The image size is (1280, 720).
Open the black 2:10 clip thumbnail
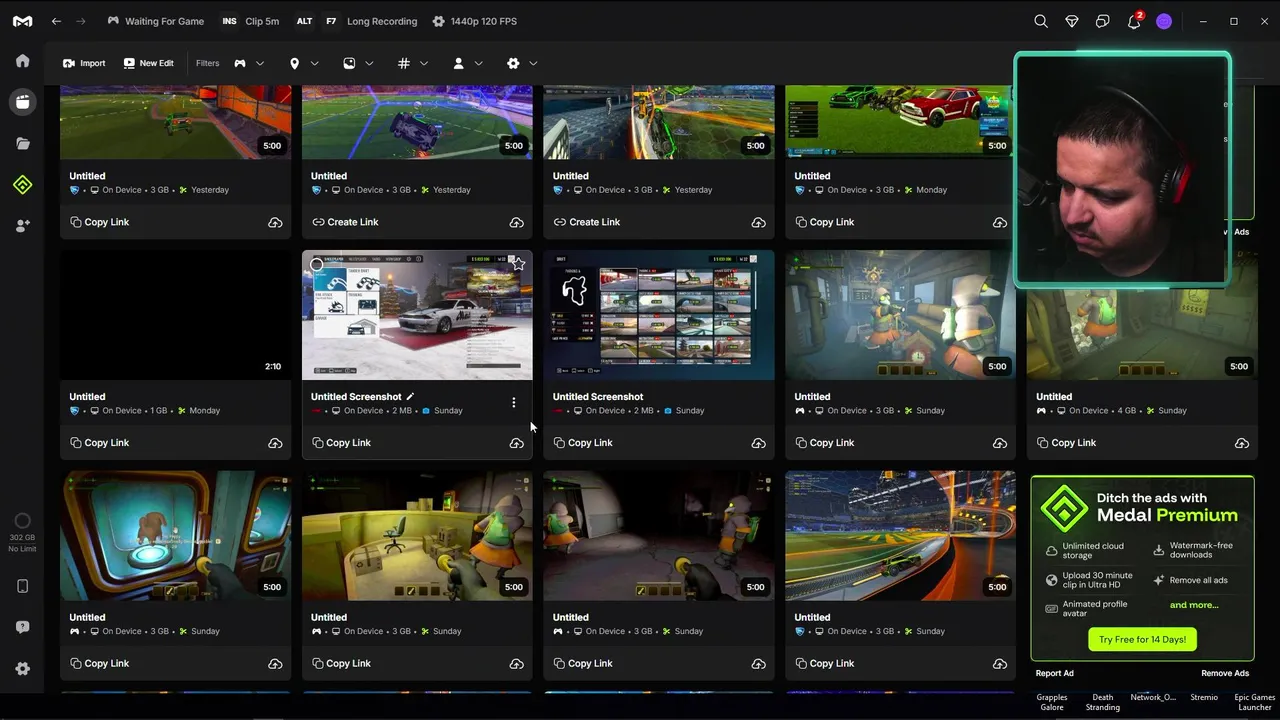click(176, 315)
